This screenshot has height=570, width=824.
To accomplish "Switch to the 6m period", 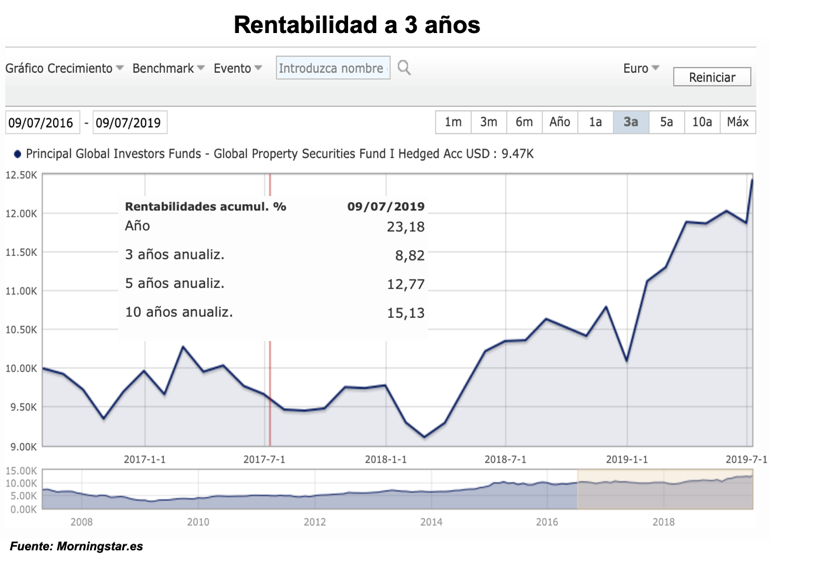I will 524,122.
